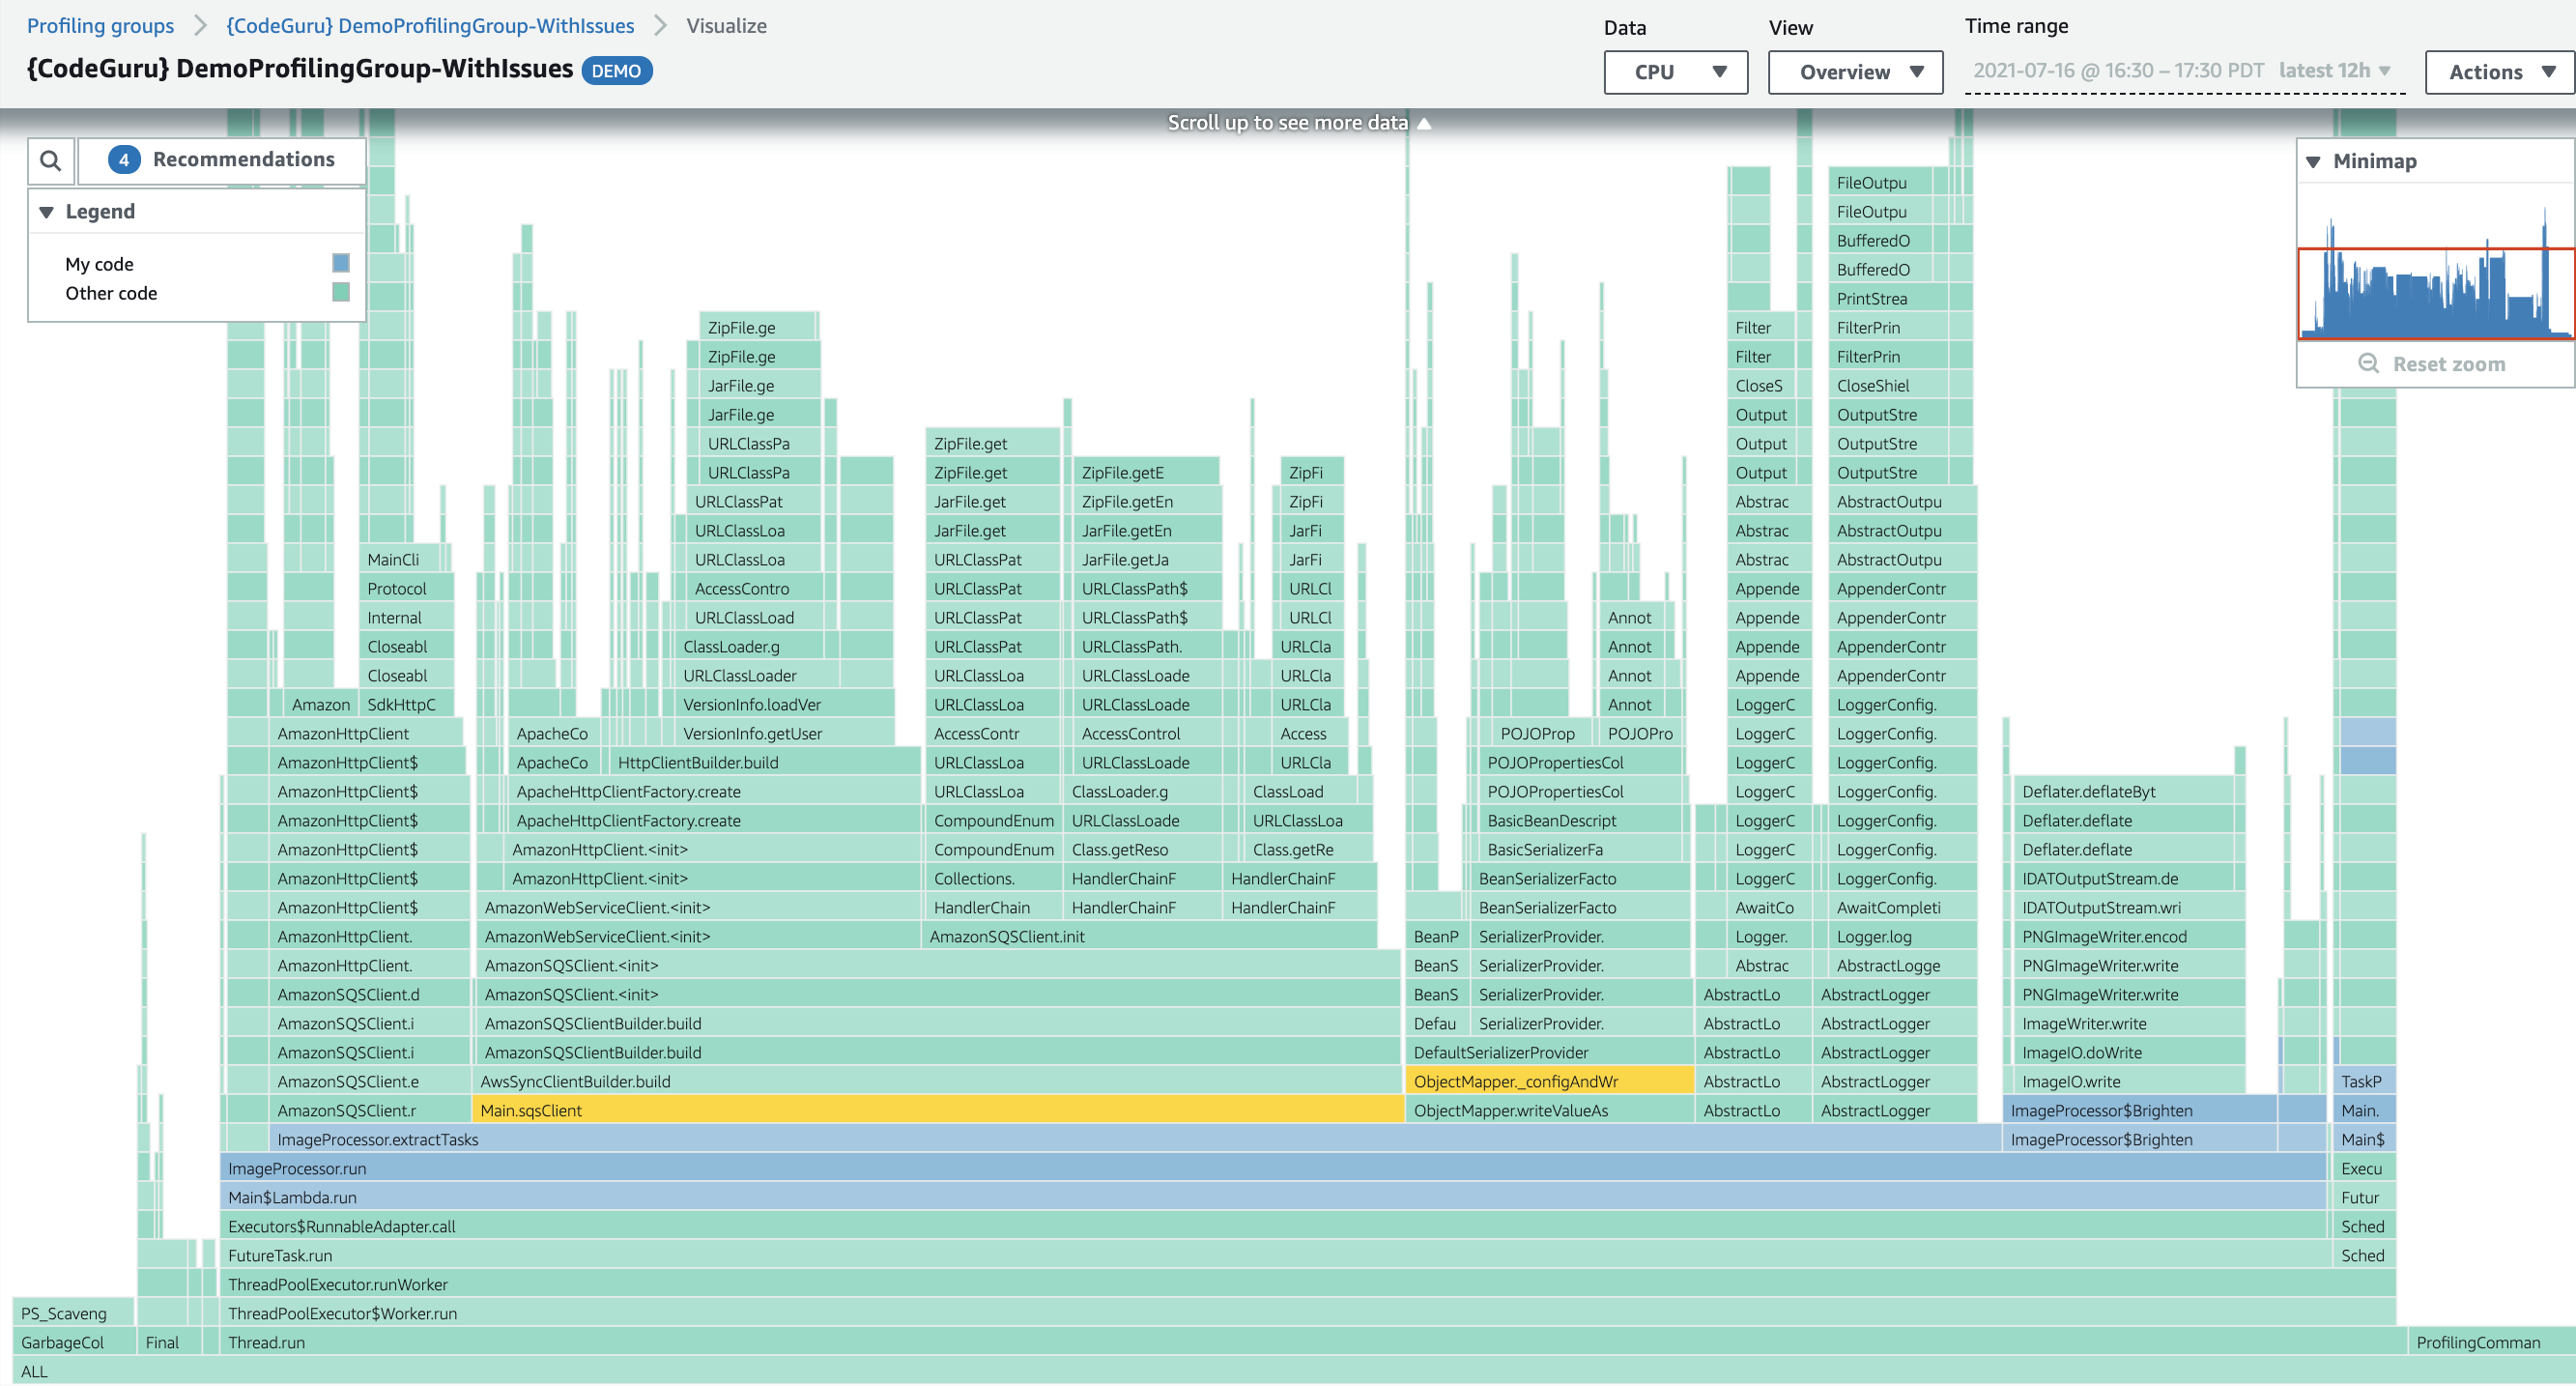Click Other code legend indicator
This screenshot has height=1386, width=2576.
click(x=339, y=294)
